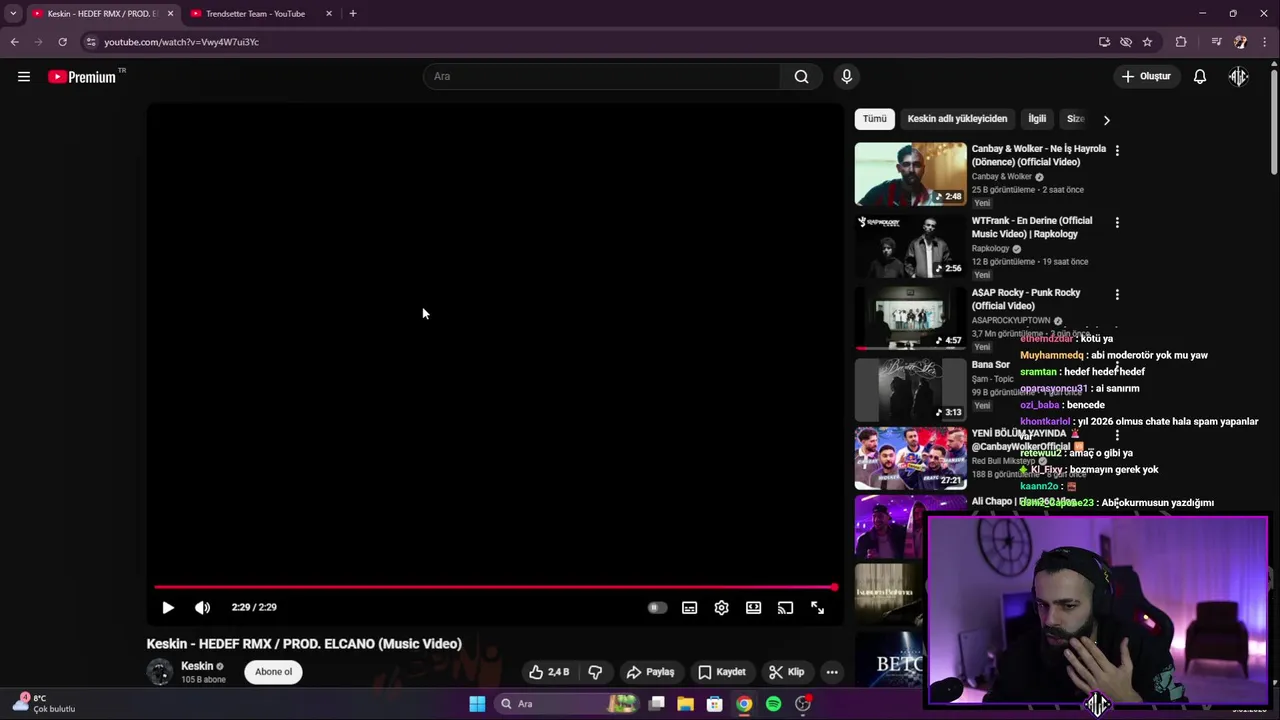This screenshot has height=720, width=1280.
Task: Close the Keskin HEDEF RMX browser tab
Action: click(170, 14)
